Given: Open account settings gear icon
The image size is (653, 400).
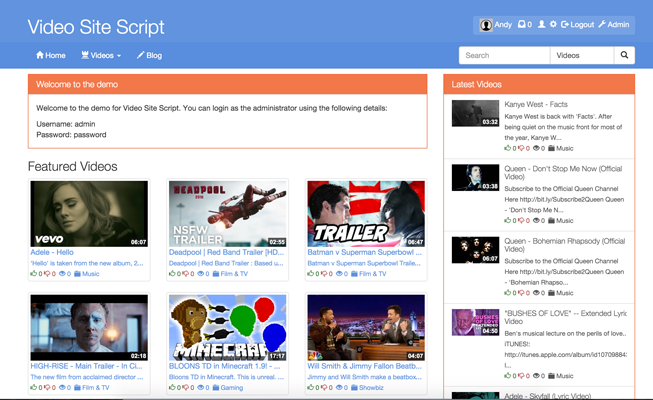Looking at the screenshot, I should 553,24.
